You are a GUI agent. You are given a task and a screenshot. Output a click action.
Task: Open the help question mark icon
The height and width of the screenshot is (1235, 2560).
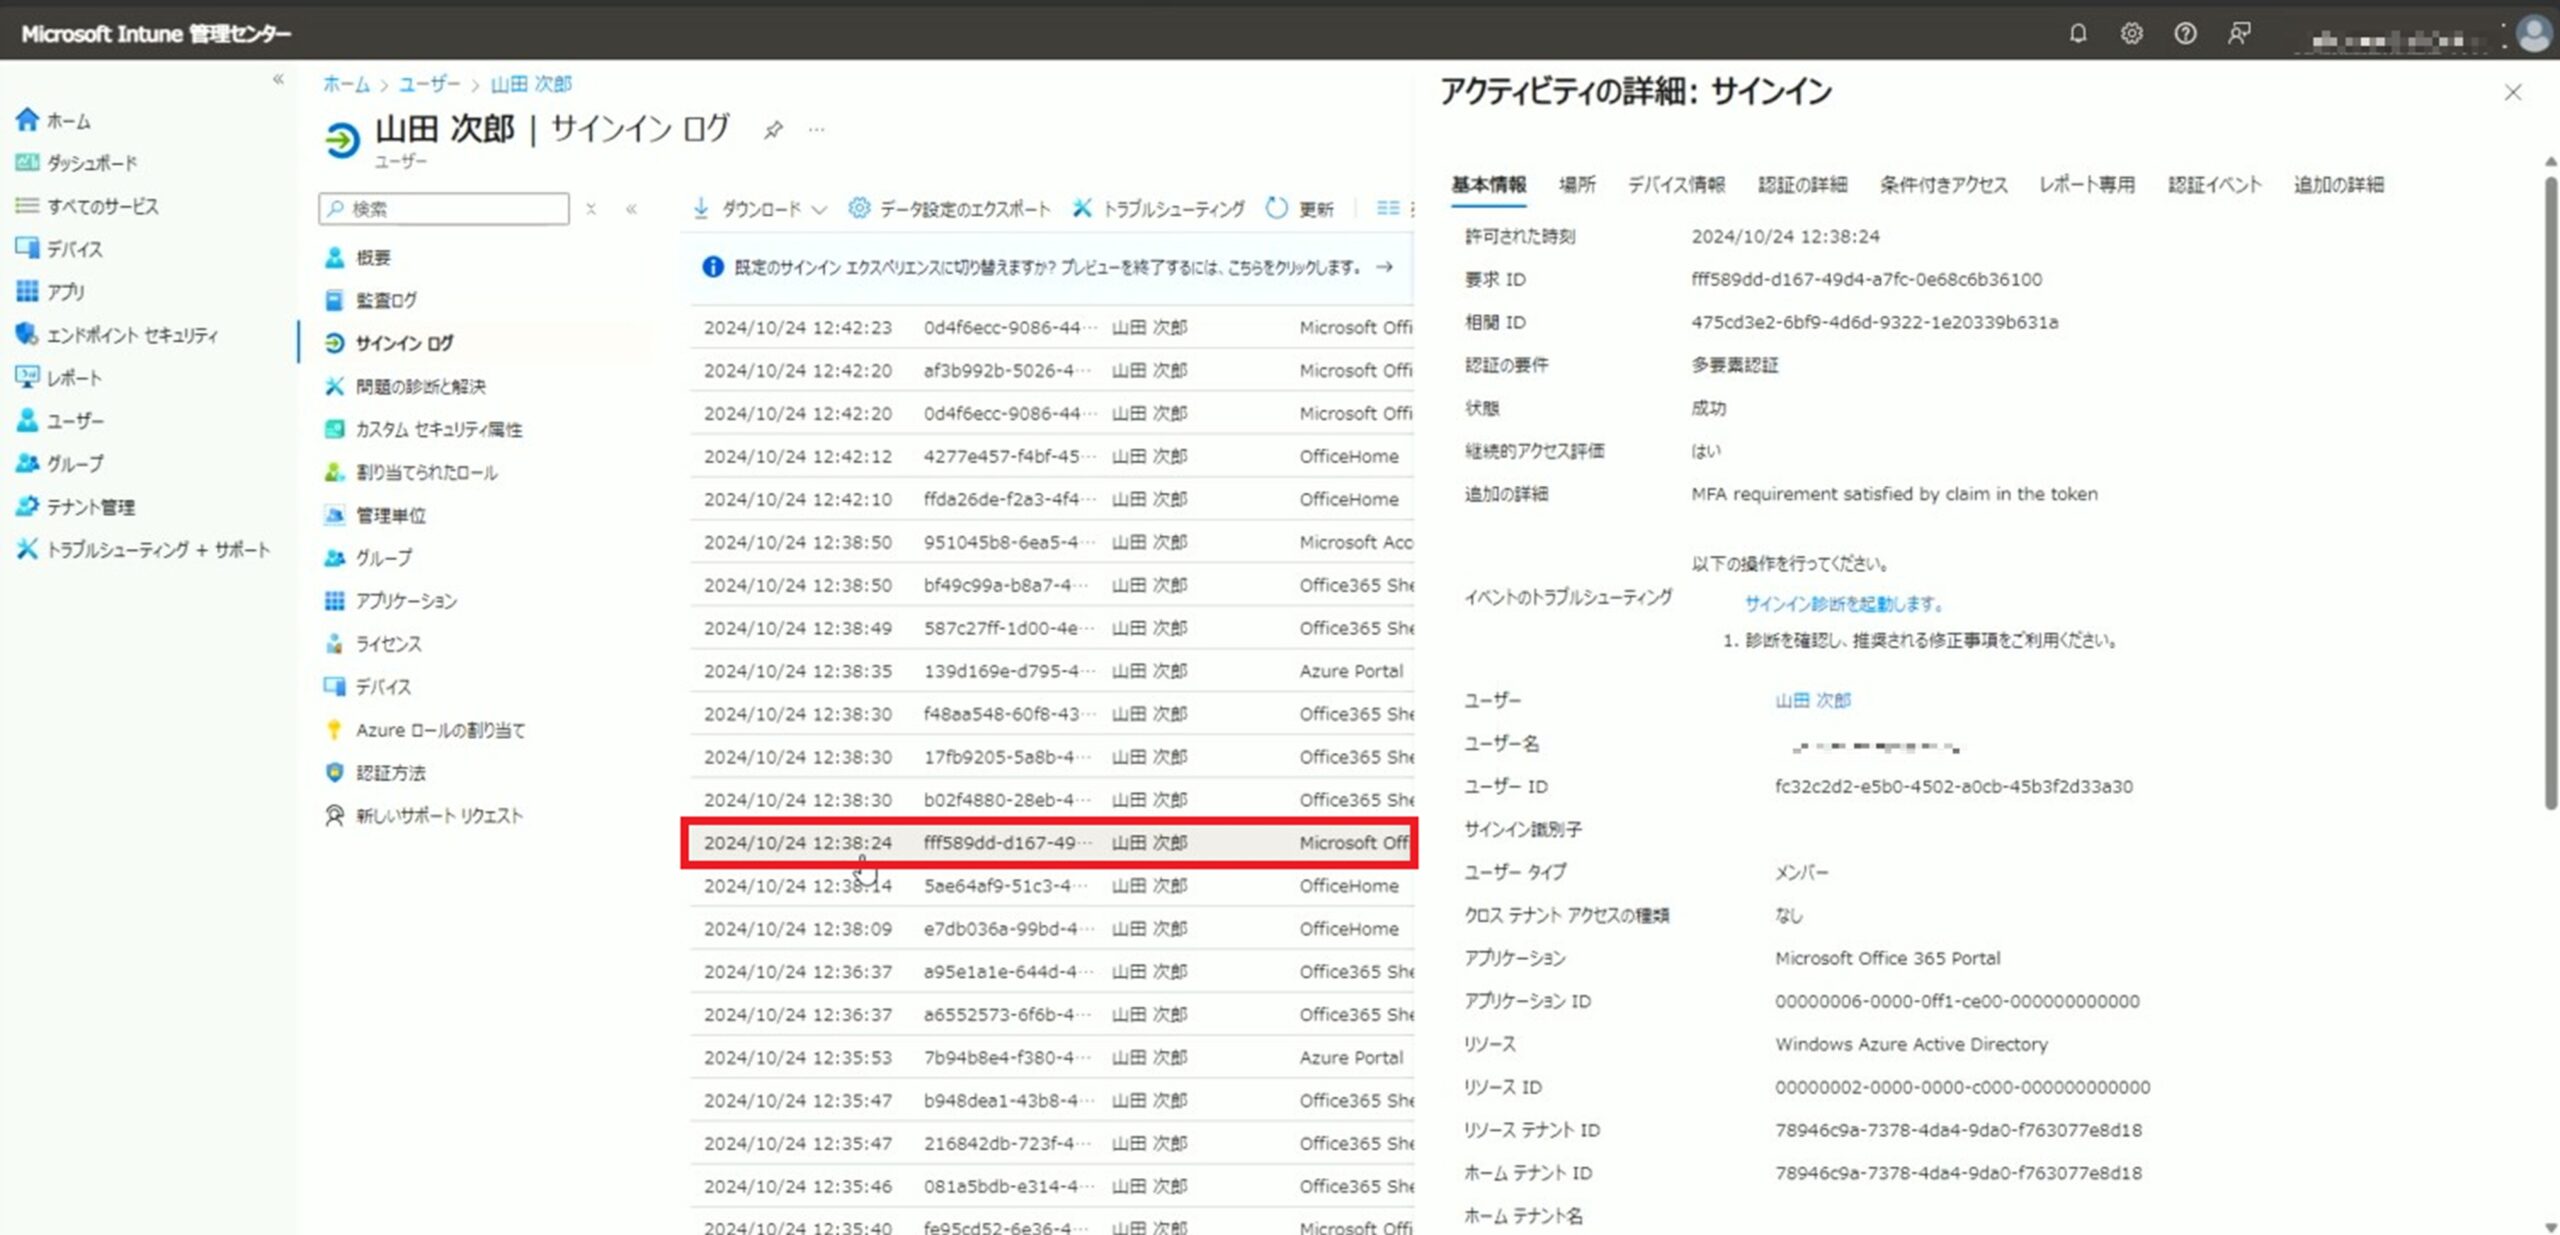pyautogui.click(x=2185, y=33)
